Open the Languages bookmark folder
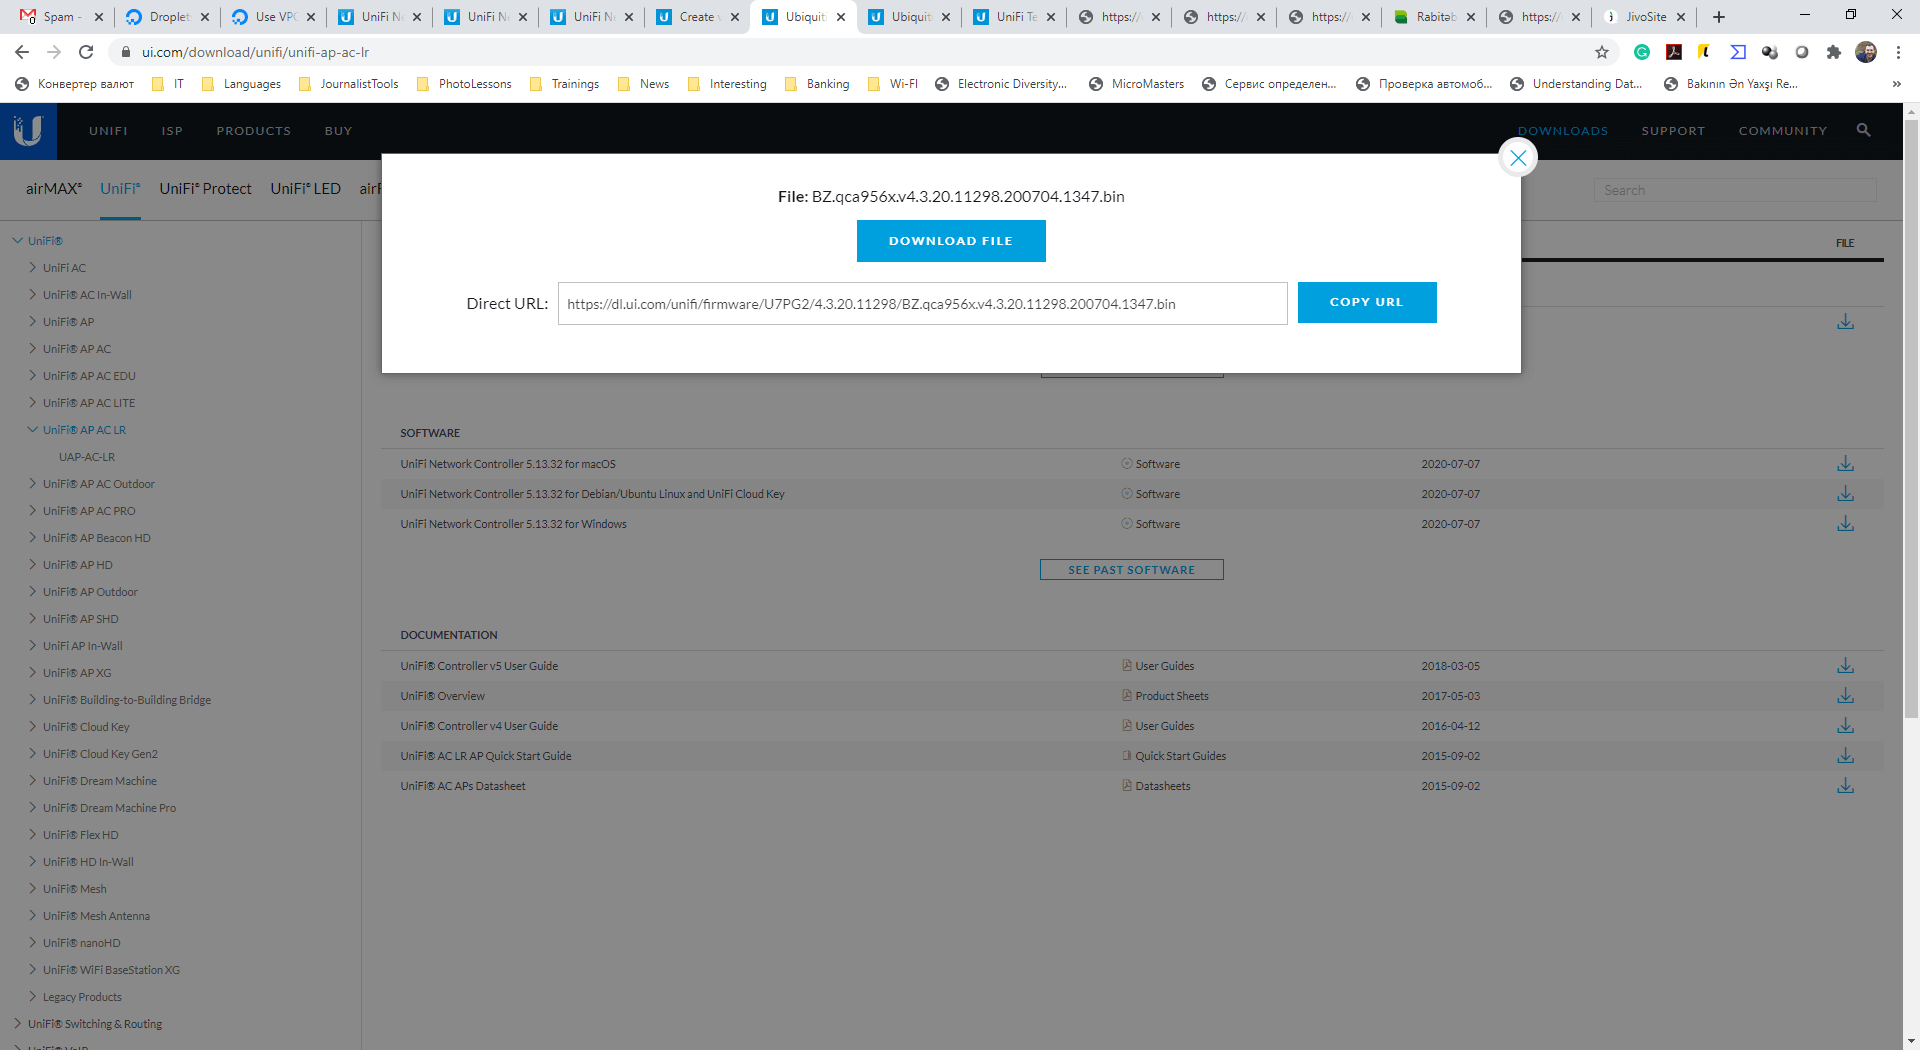 [x=241, y=84]
